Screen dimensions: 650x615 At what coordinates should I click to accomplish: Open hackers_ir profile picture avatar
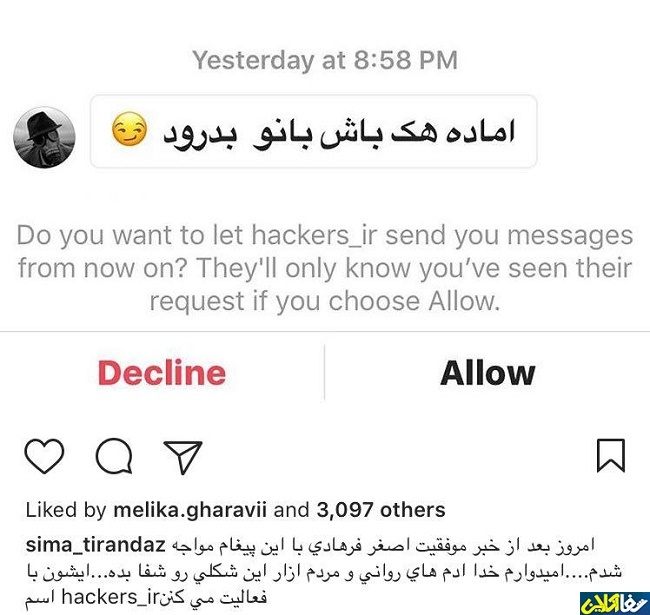[44, 137]
